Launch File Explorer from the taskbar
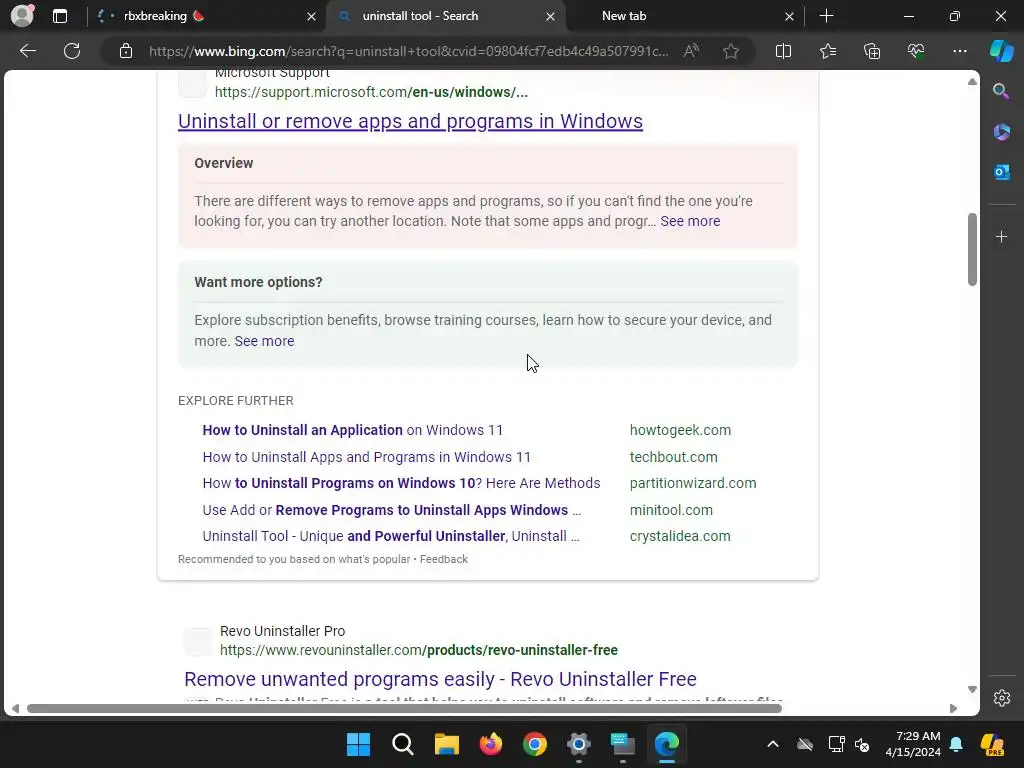1024x768 pixels. click(x=447, y=744)
